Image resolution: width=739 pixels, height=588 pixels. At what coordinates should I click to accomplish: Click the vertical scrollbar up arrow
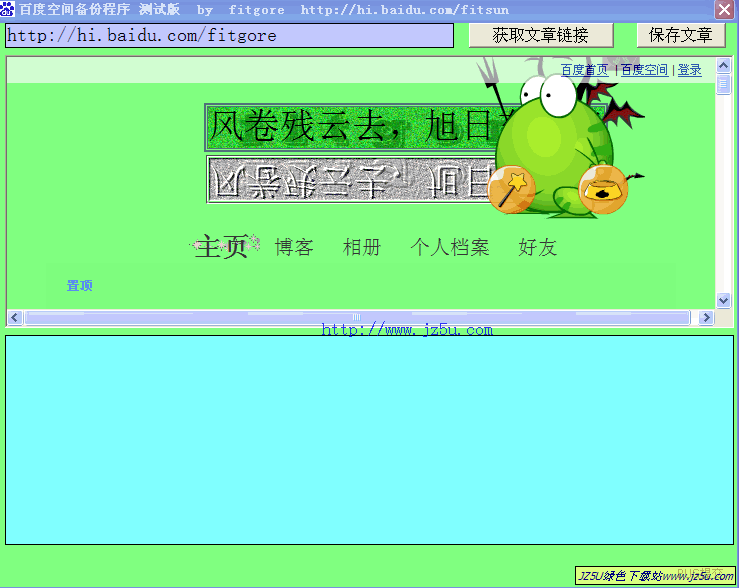coord(723,65)
